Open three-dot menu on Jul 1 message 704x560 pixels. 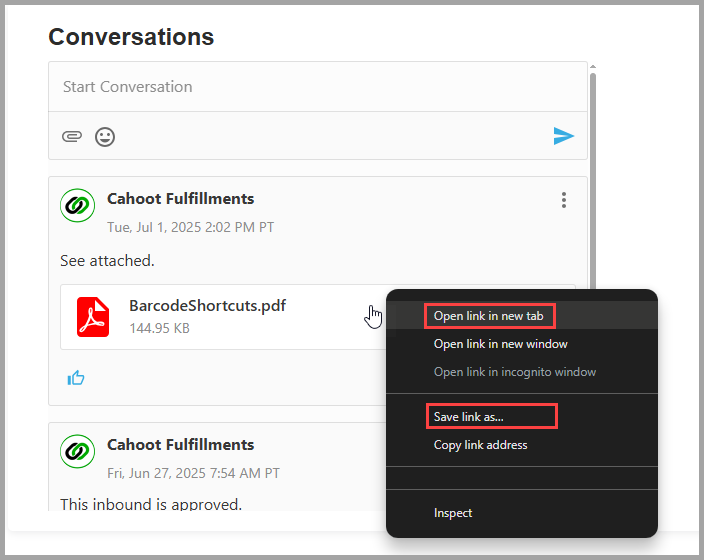(x=563, y=200)
